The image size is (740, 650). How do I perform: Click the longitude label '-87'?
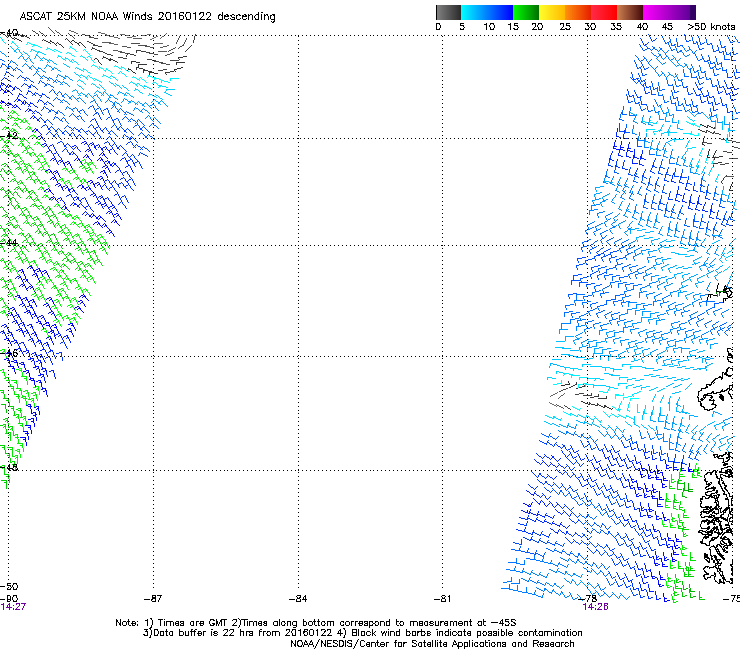pos(153,599)
